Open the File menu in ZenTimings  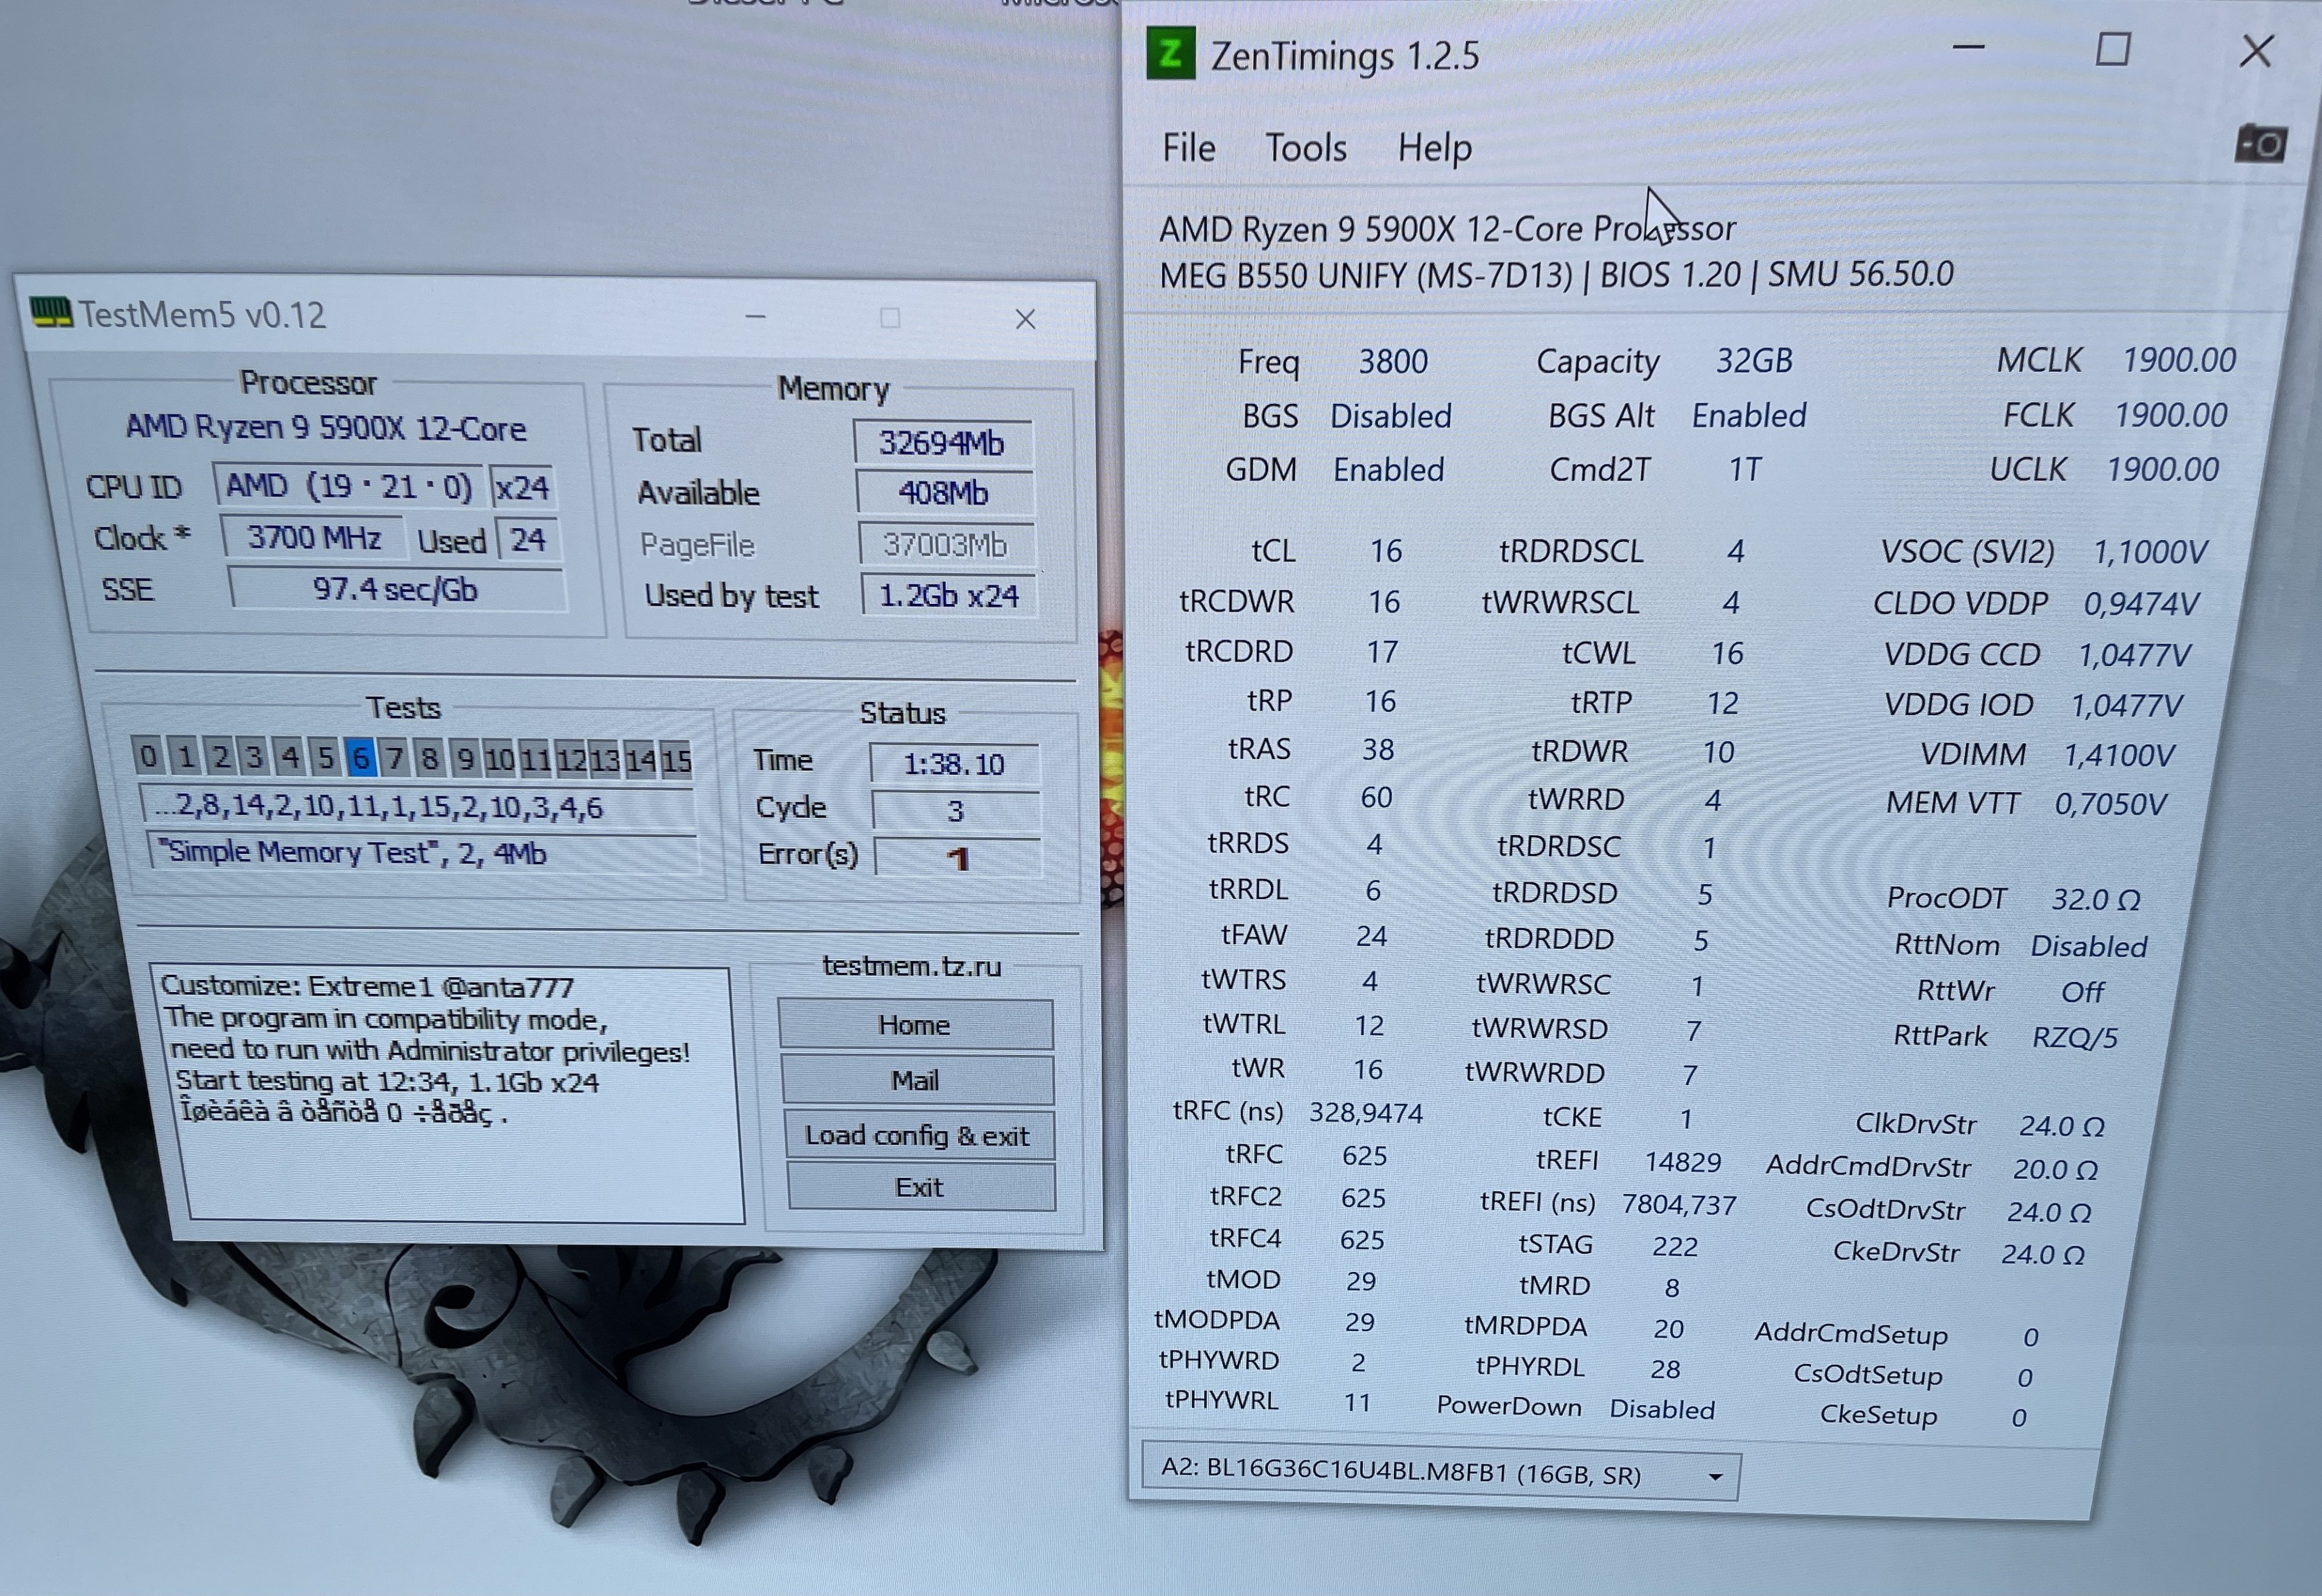(x=1188, y=148)
